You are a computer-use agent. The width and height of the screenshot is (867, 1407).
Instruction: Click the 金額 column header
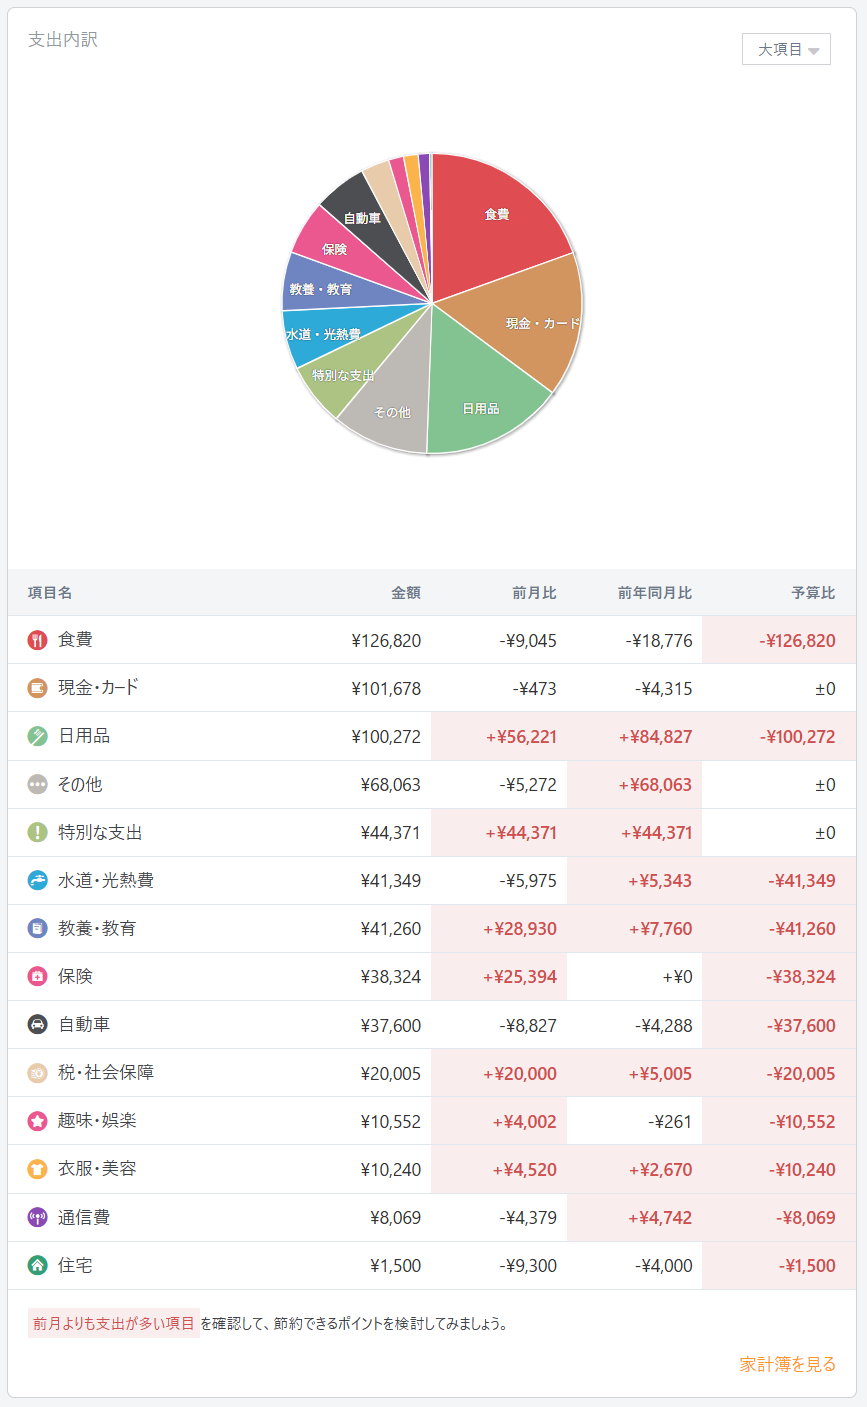click(x=406, y=593)
